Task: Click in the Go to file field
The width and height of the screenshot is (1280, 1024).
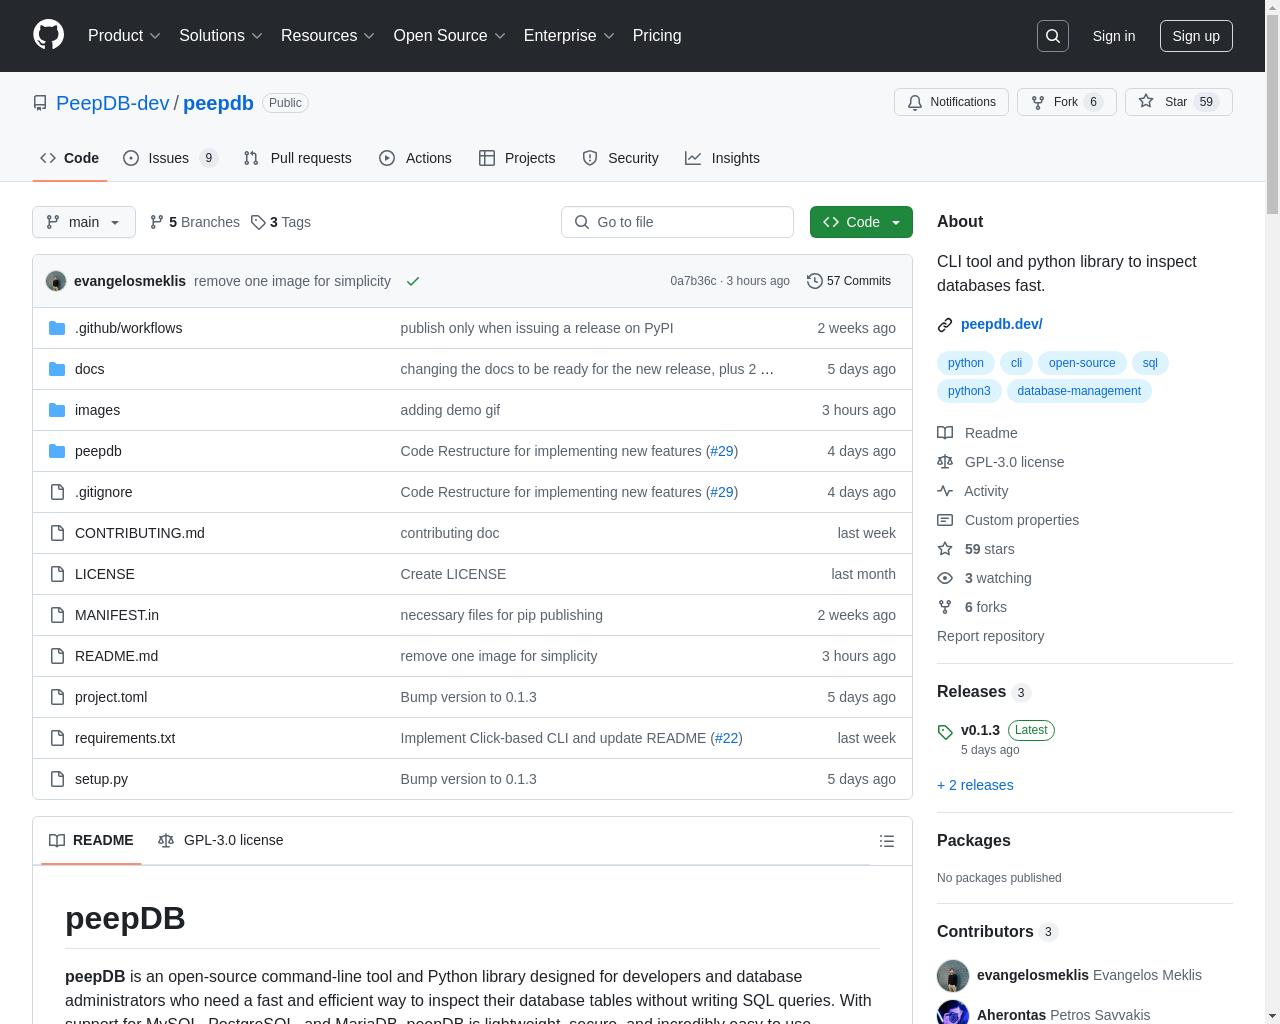Action: [677, 222]
